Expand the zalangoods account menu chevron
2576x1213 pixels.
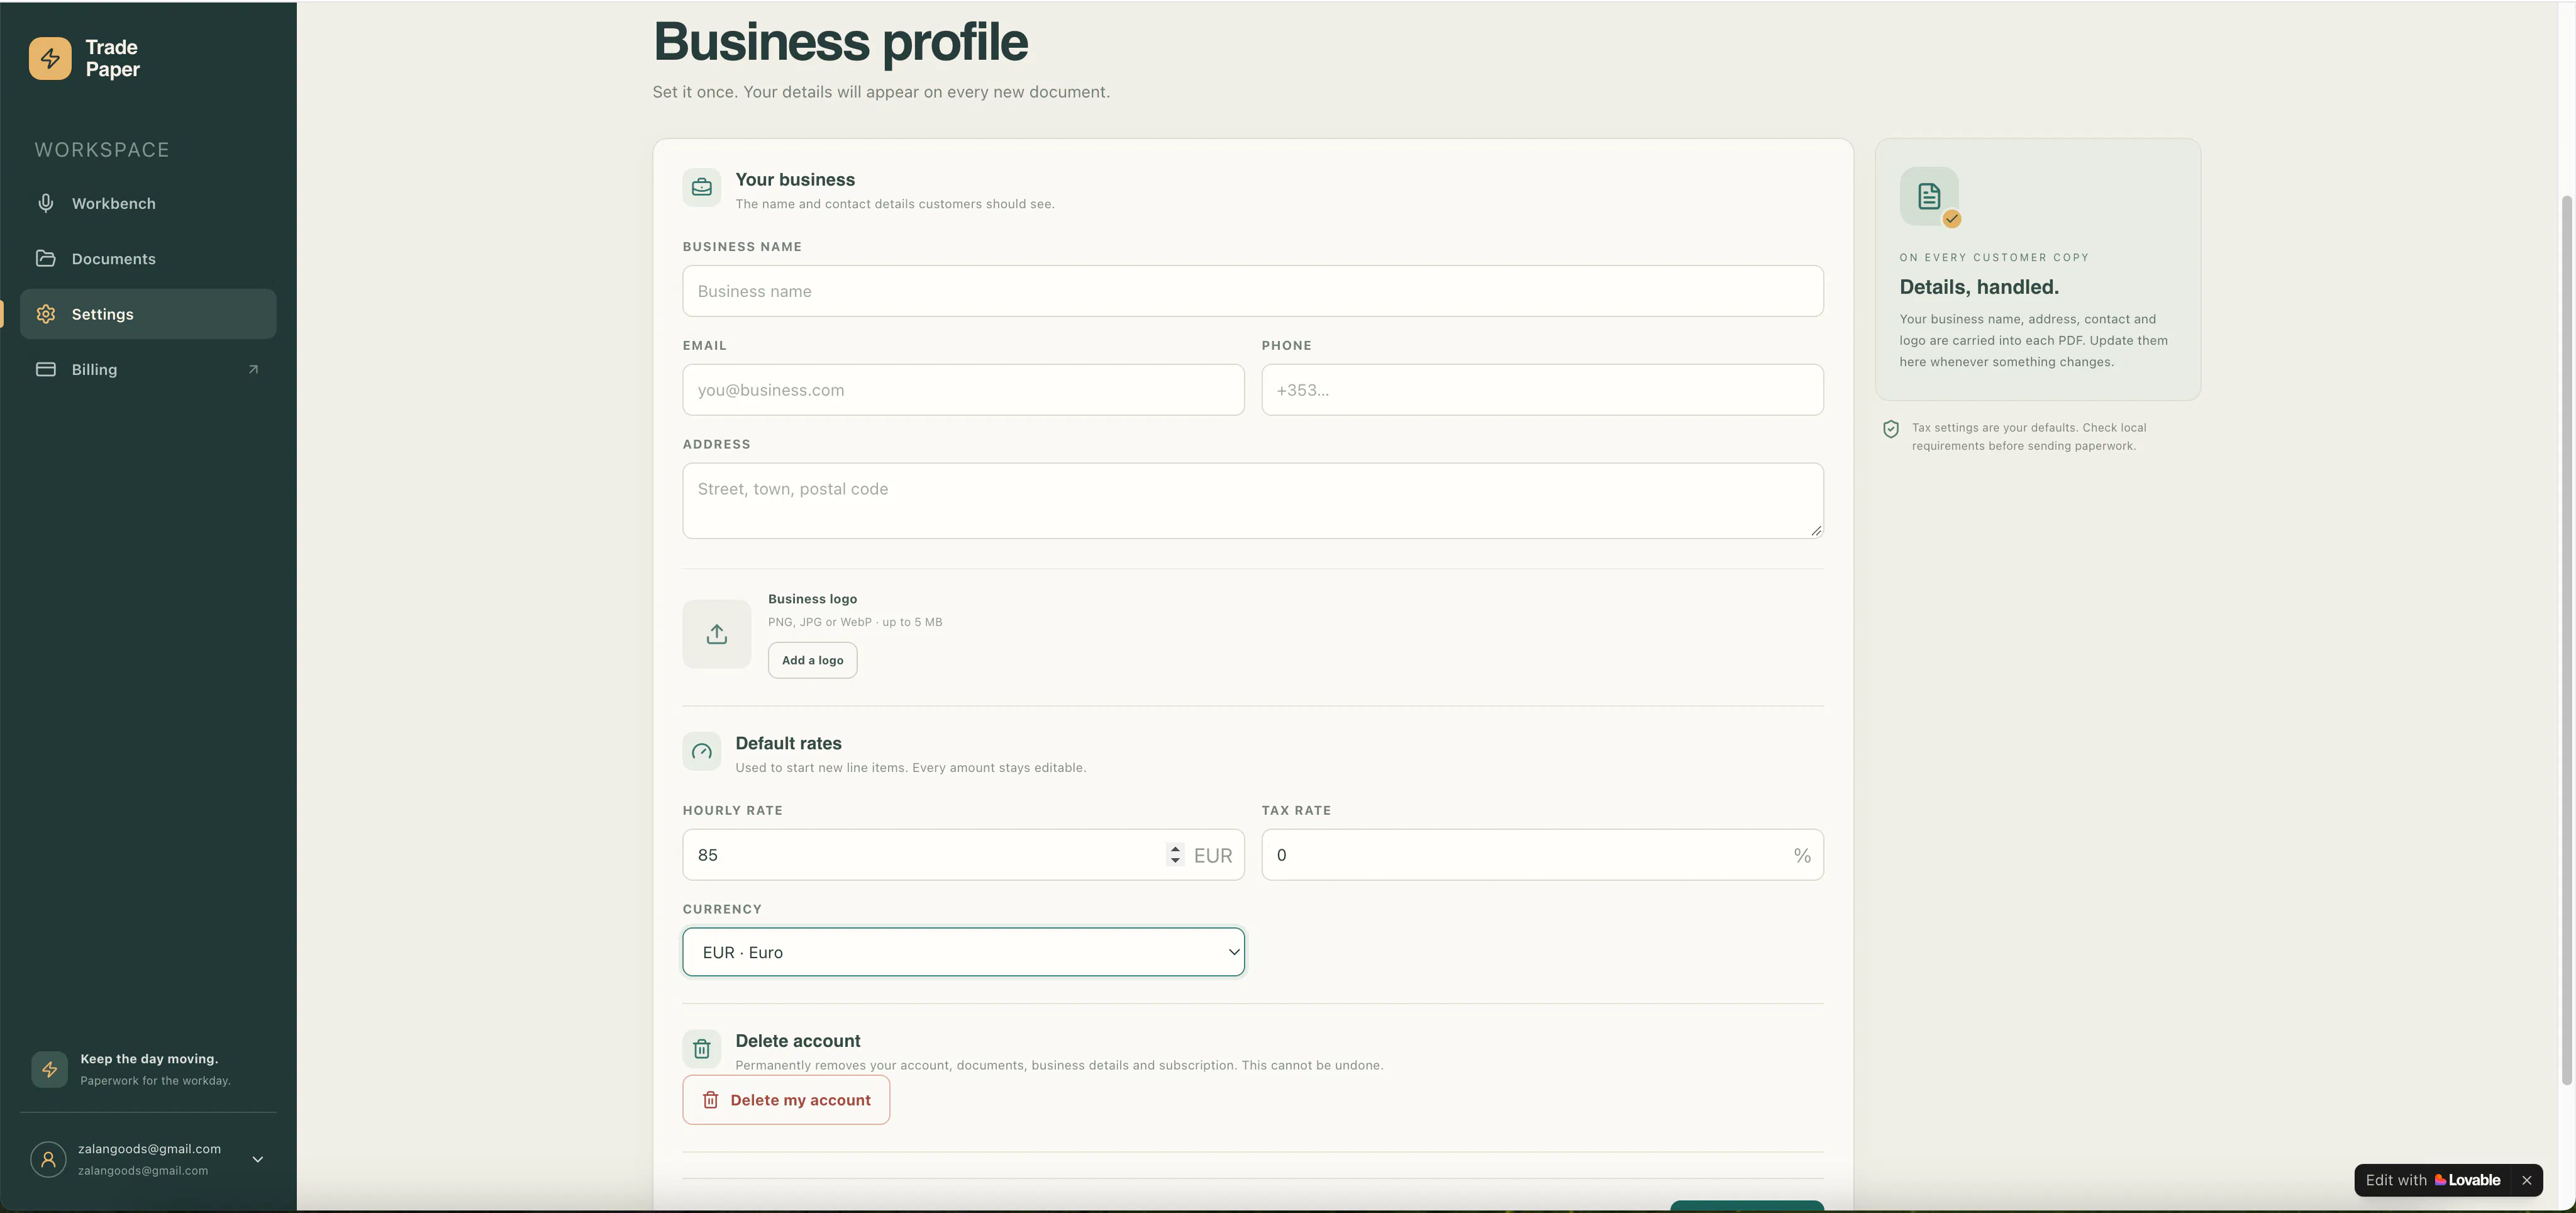coord(258,1159)
